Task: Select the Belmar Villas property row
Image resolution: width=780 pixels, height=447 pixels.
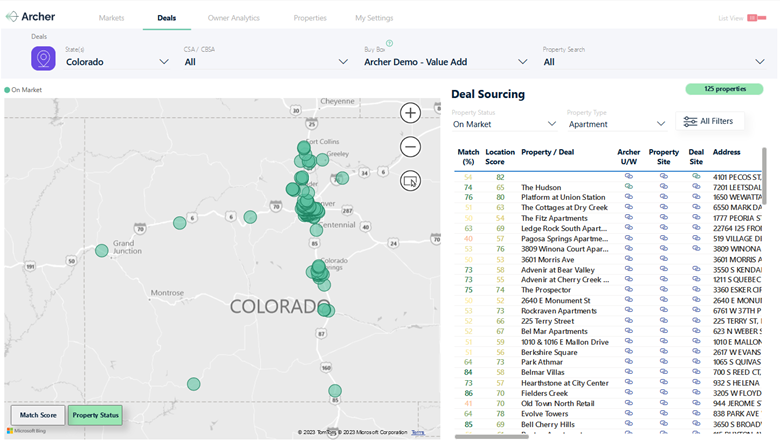Action: [x=609, y=372]
